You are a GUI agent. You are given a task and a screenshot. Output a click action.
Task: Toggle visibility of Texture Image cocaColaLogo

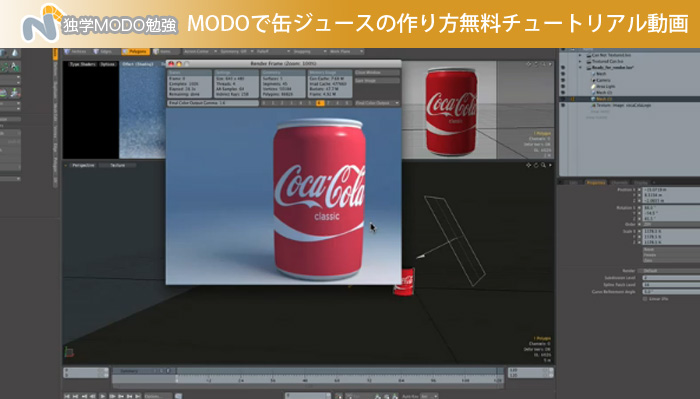click(x=563, y=105)
